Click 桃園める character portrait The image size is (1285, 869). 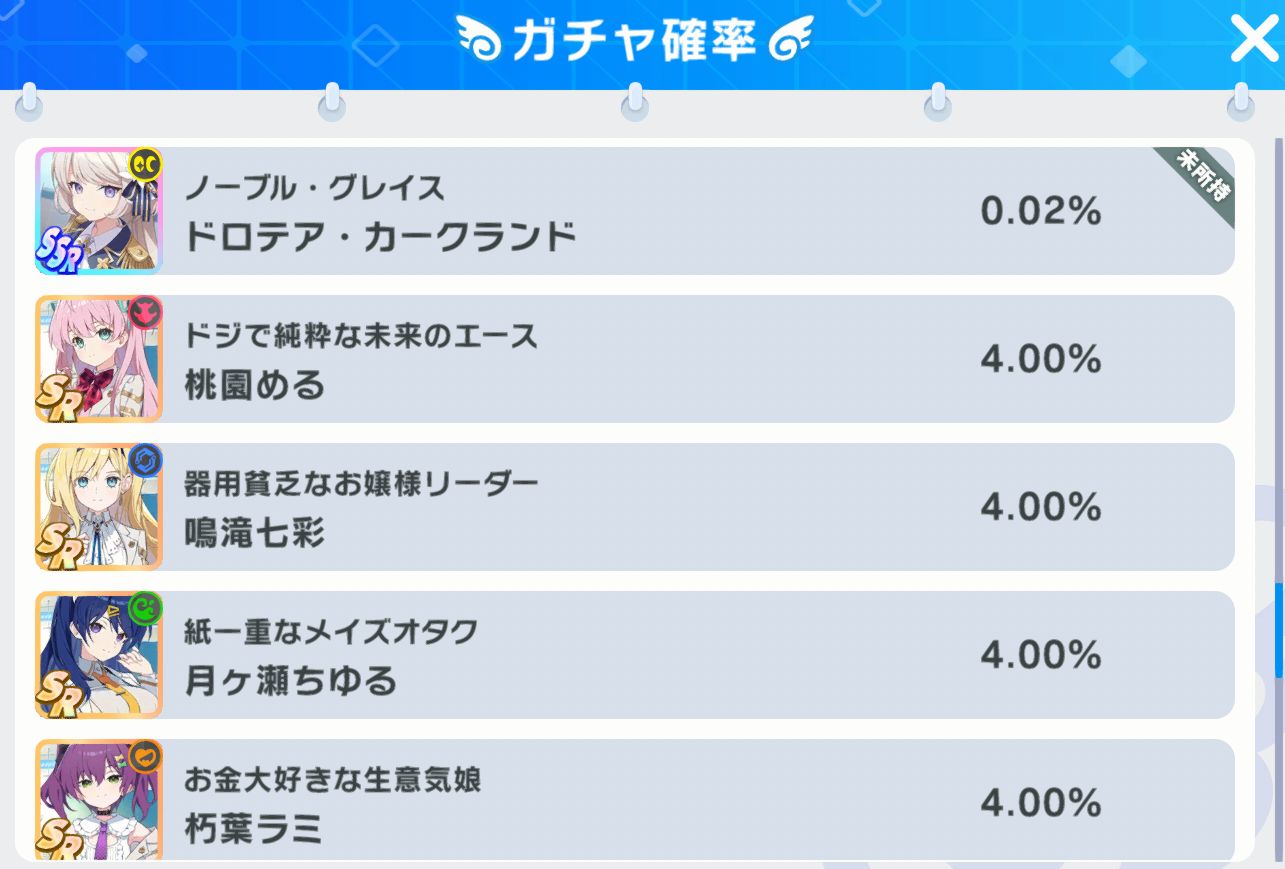tap(99, 359)
